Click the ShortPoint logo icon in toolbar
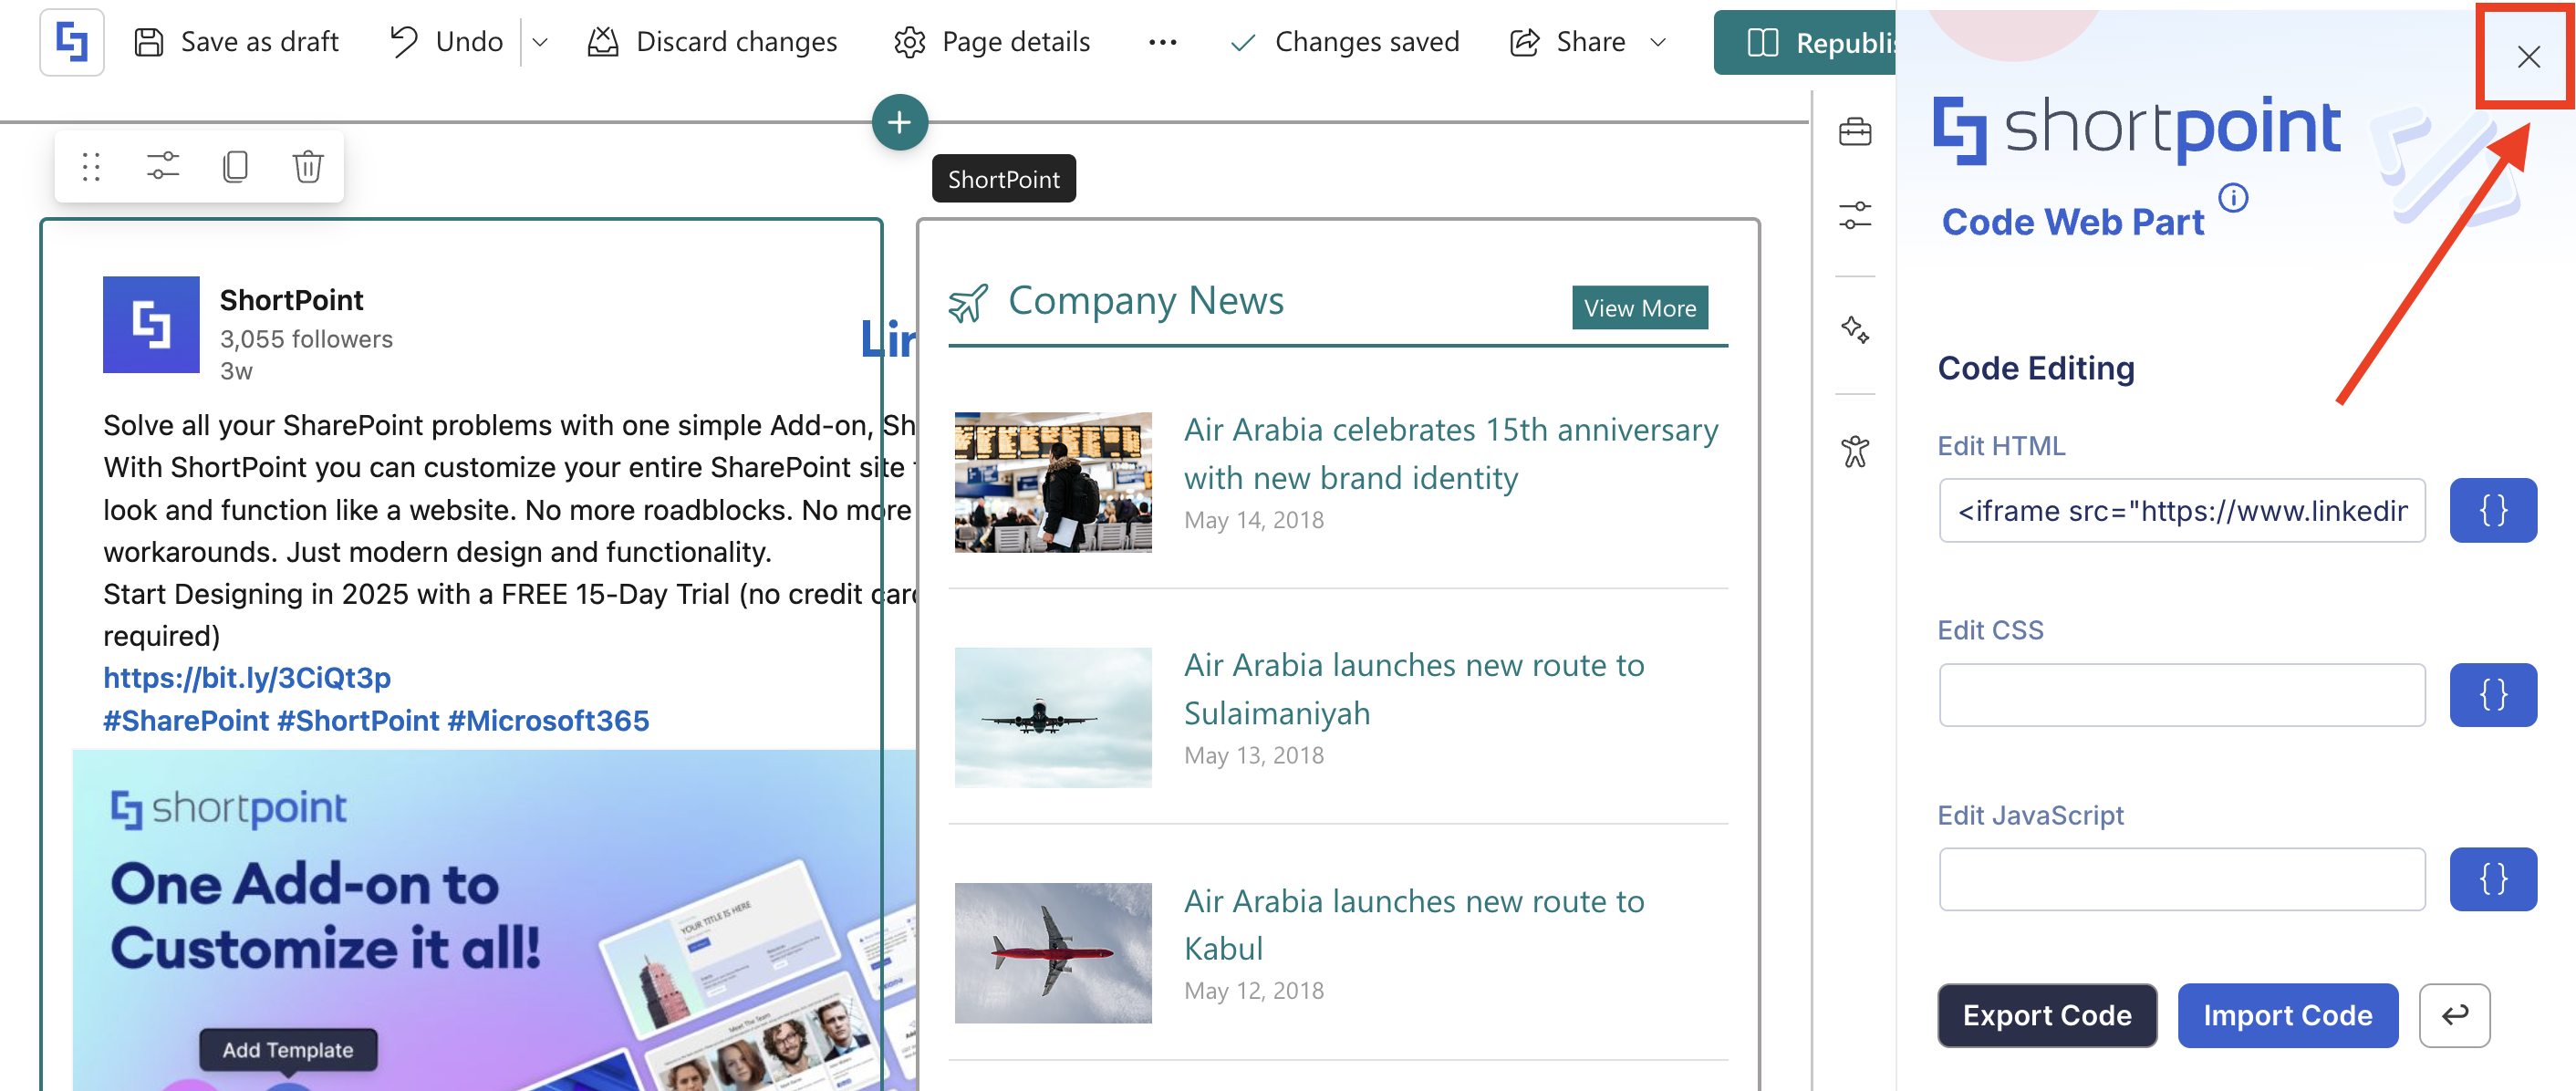The image size is (2576, 1091). [72, 42]
